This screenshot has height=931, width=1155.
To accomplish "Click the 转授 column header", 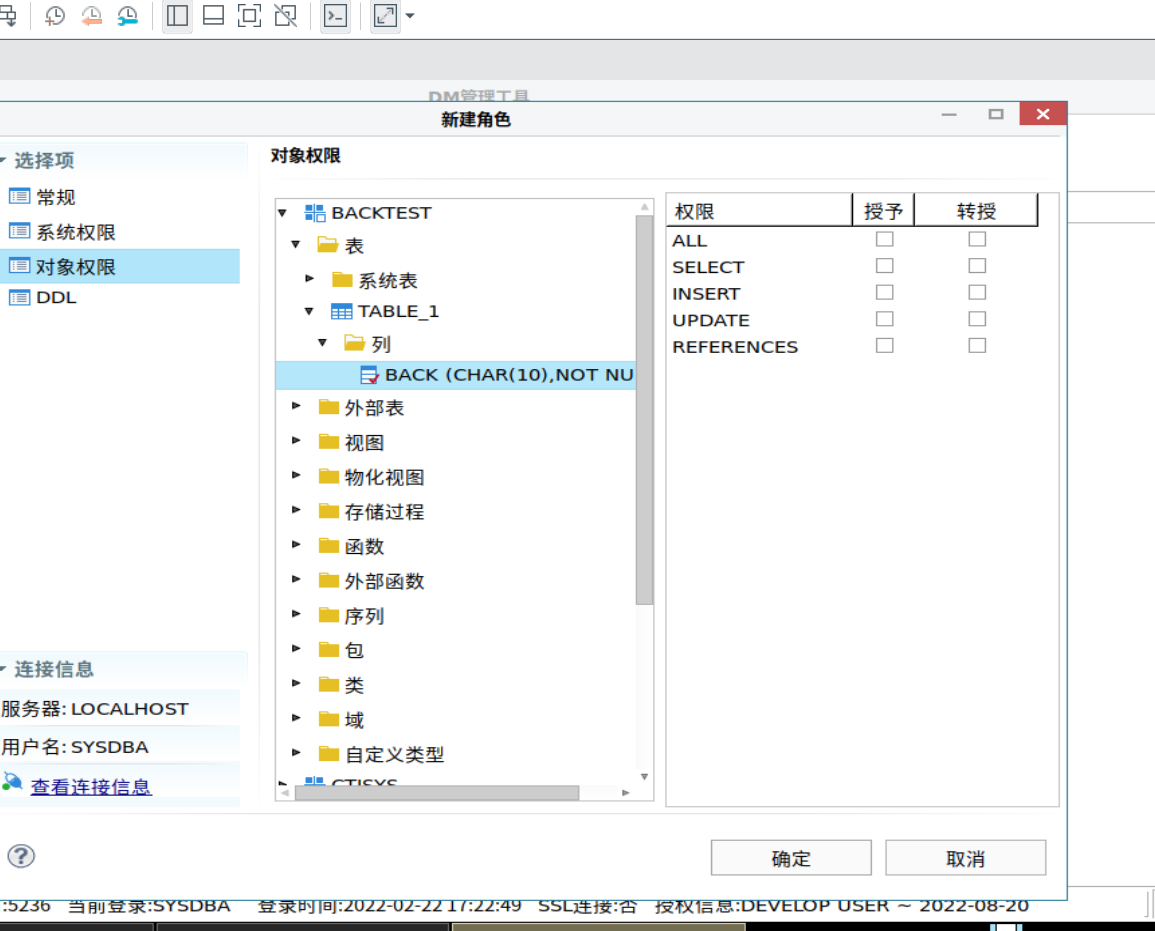I will (x=976, y=211).
